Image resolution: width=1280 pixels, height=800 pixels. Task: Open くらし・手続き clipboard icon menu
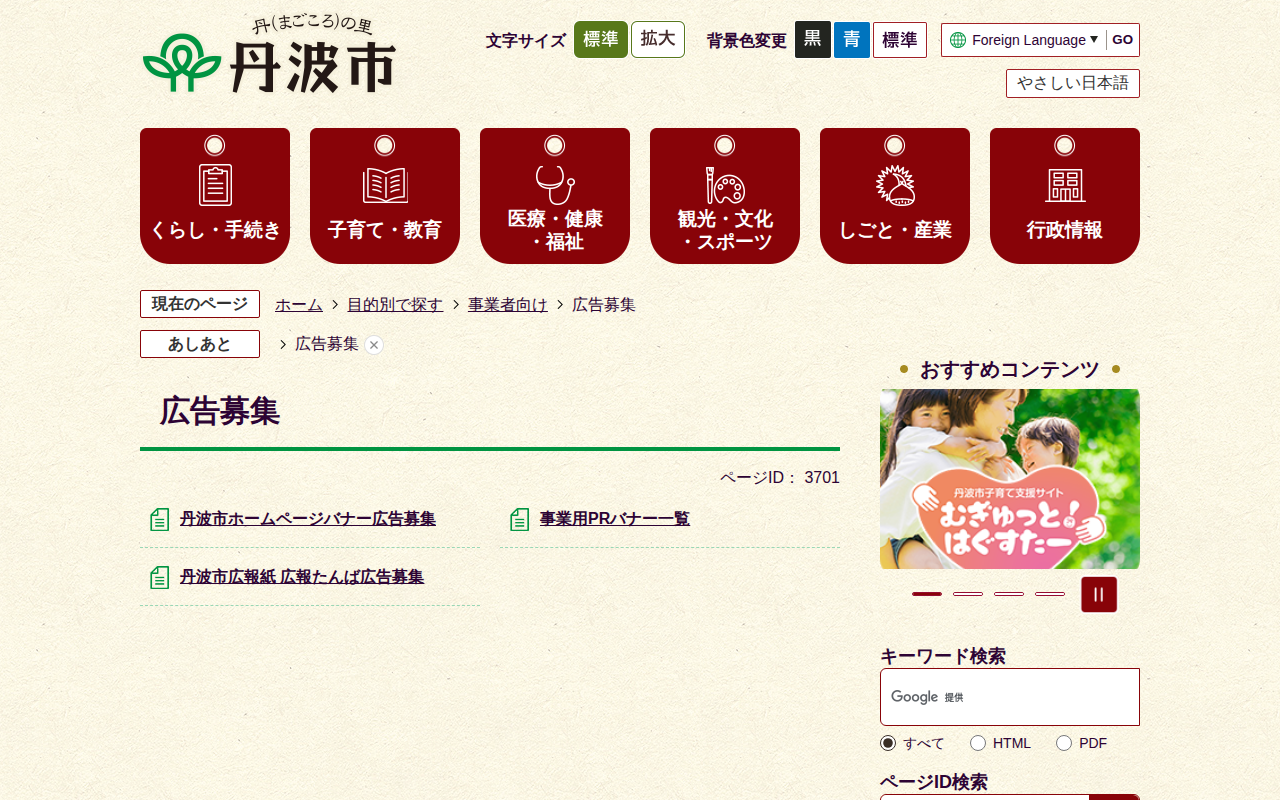point(215,196)
